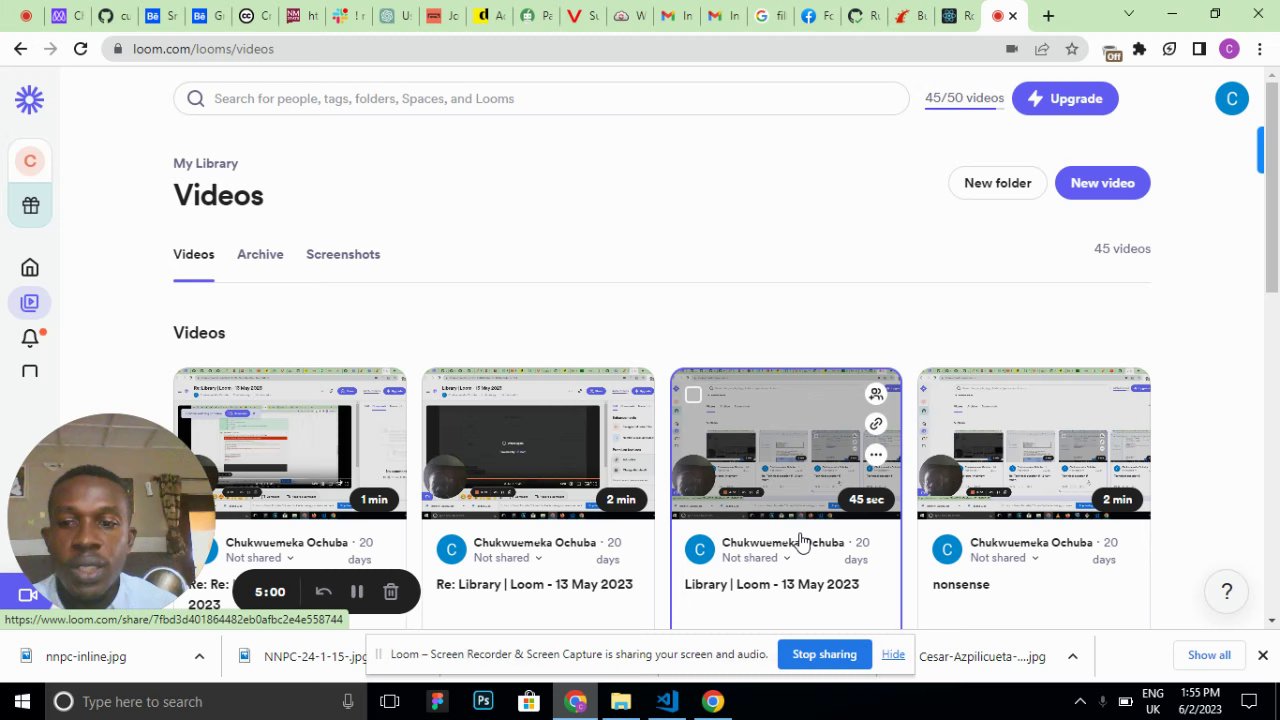Viewport: 1280px width, 720px height.
Task: Copy link icon on the hovered video
Action: pos(876,424)
